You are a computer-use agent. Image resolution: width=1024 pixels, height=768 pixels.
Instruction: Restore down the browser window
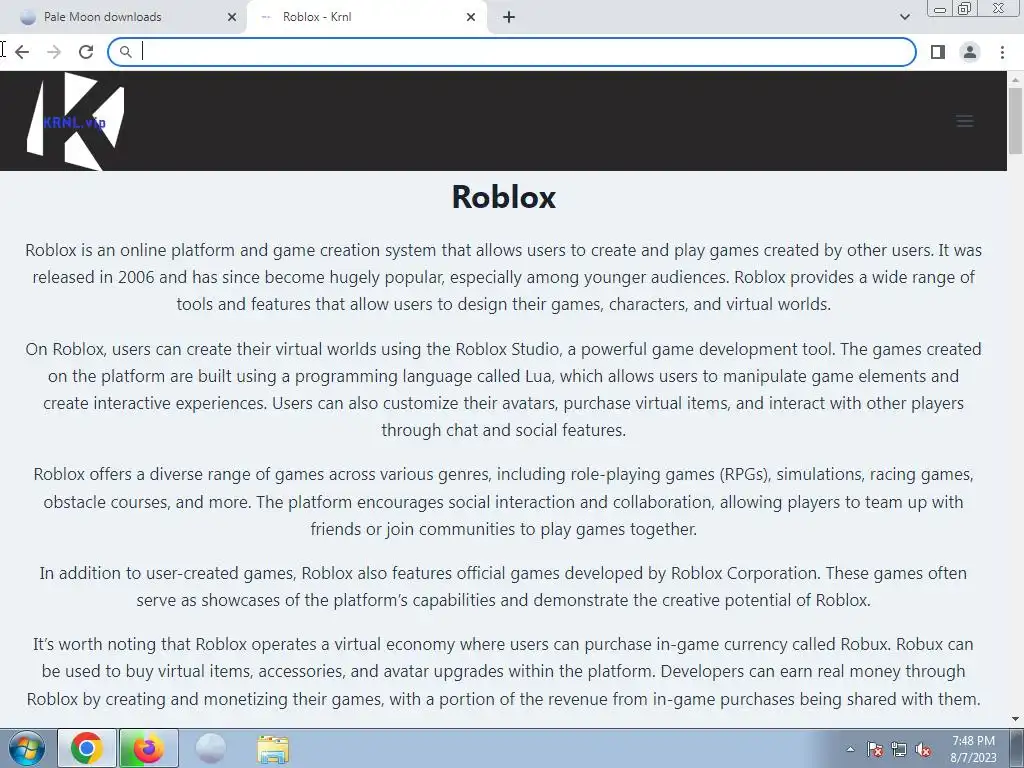click(965, 8)
